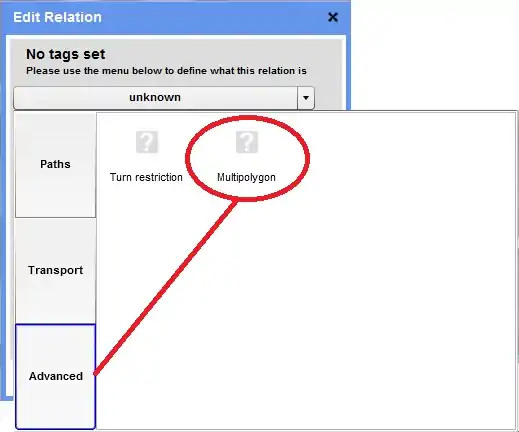
Task: Select the Advanced category tab
Action: 55,376
